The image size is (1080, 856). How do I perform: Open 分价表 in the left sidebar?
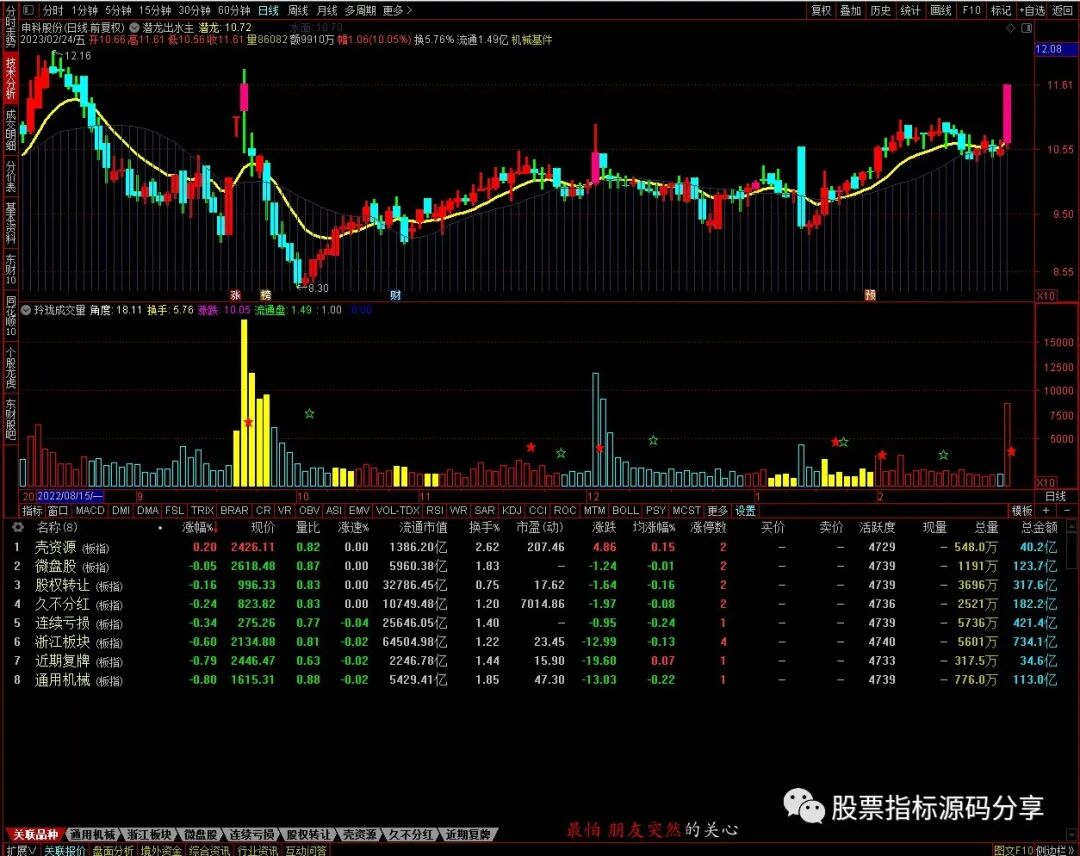10,177
